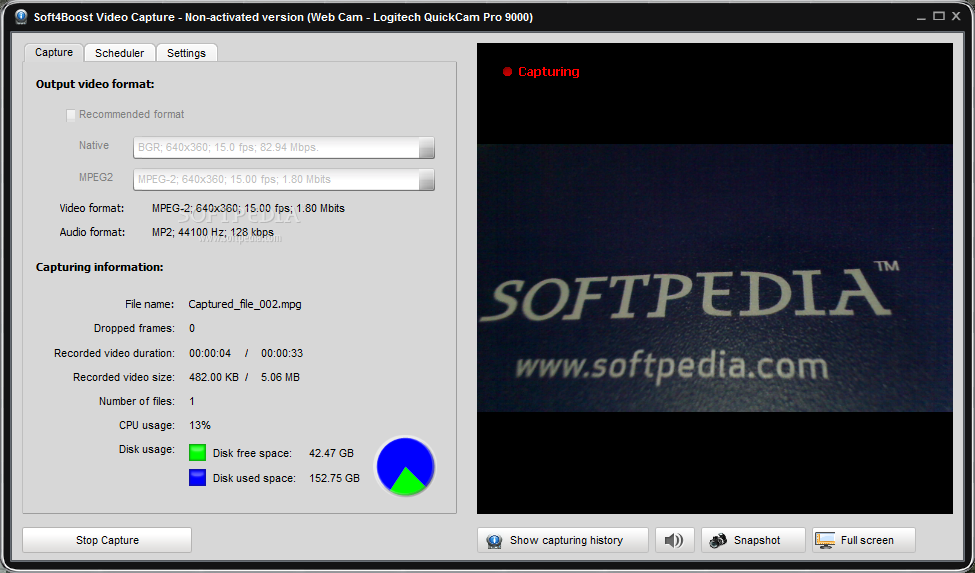
Task: Click the green Disk free space swatch
Action: tap(197, 452)
